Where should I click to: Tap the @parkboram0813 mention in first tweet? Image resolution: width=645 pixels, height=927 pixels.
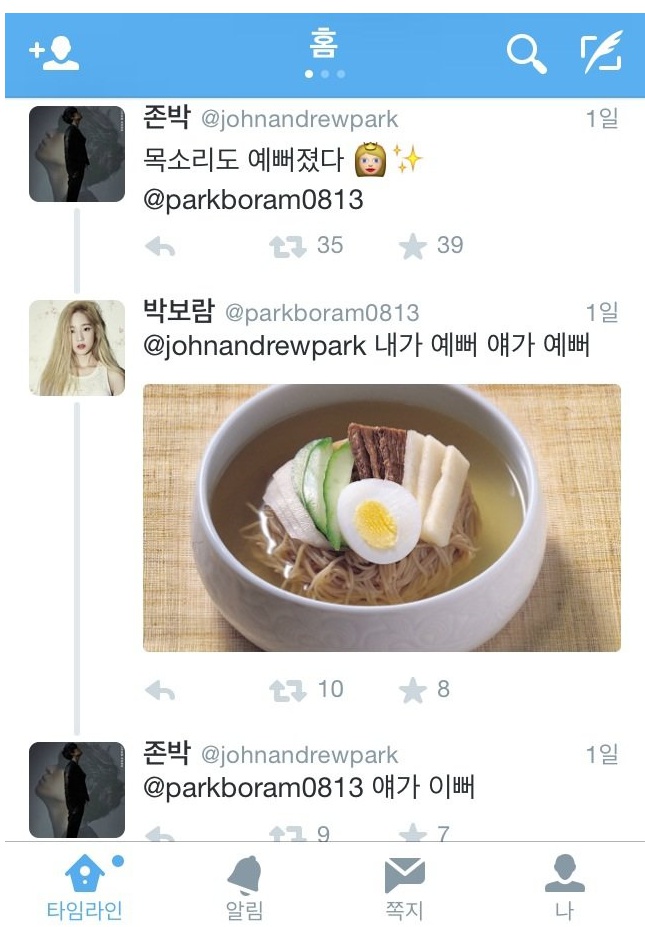(253, 200)
